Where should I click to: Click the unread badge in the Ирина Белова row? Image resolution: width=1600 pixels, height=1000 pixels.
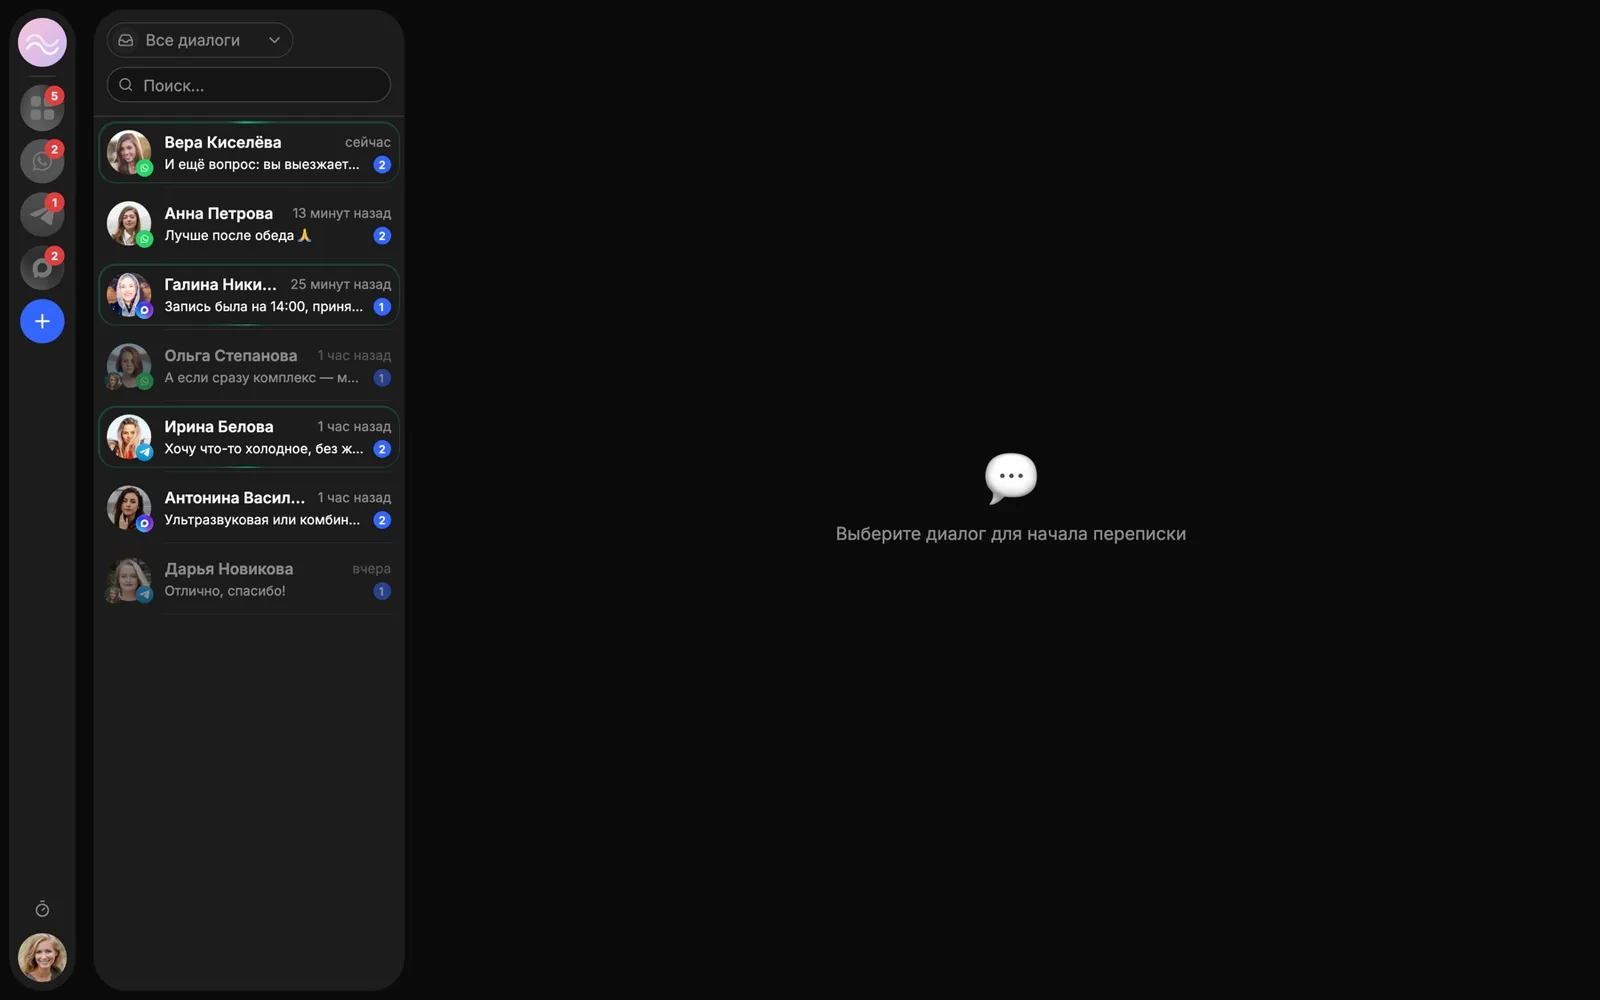(382, 449)
